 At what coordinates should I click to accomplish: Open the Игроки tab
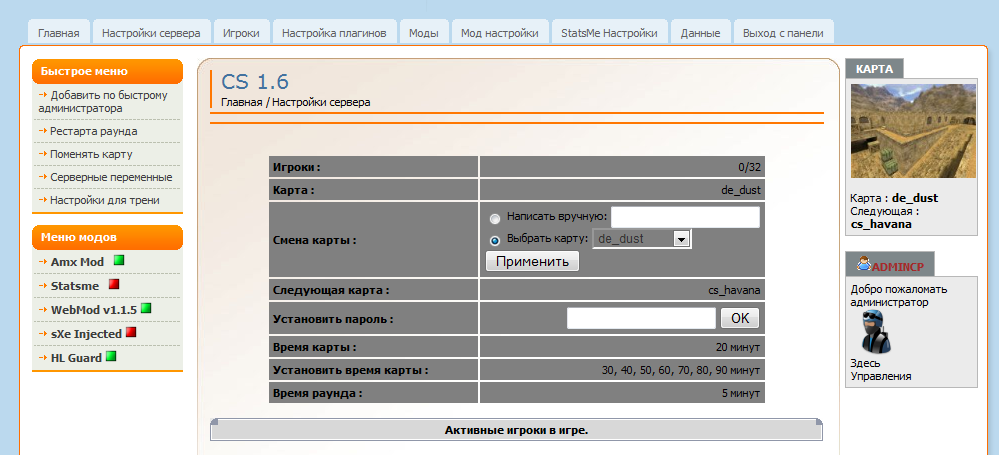click(x=241, y=33)
